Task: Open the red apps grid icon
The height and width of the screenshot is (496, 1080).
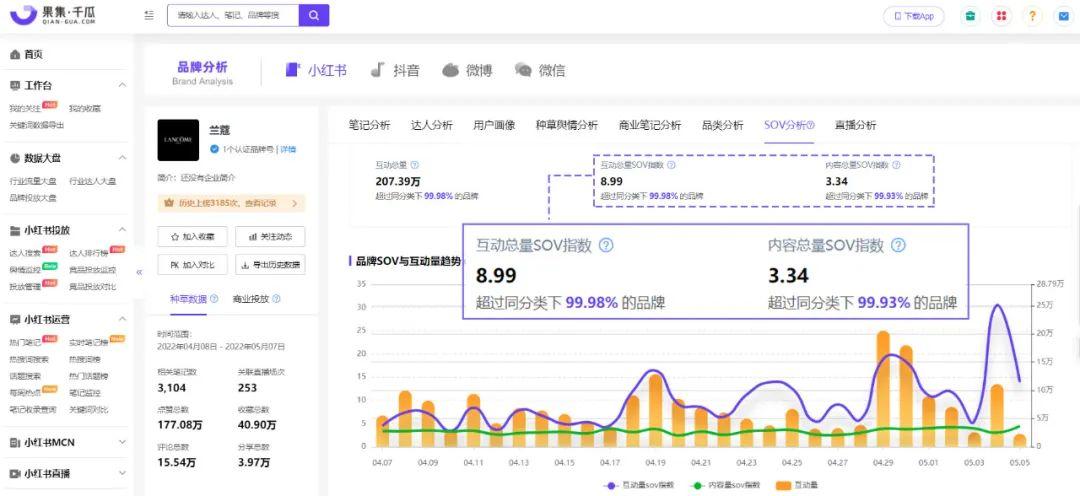Action: click(1001, 16)
